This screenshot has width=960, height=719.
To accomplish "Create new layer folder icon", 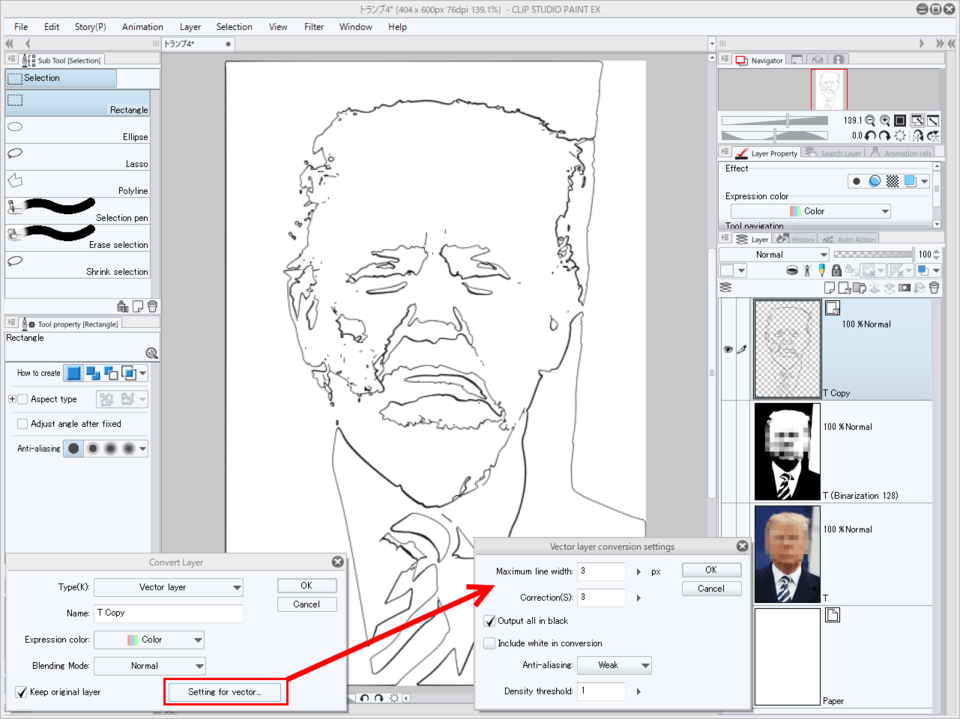I will [859, 288].
